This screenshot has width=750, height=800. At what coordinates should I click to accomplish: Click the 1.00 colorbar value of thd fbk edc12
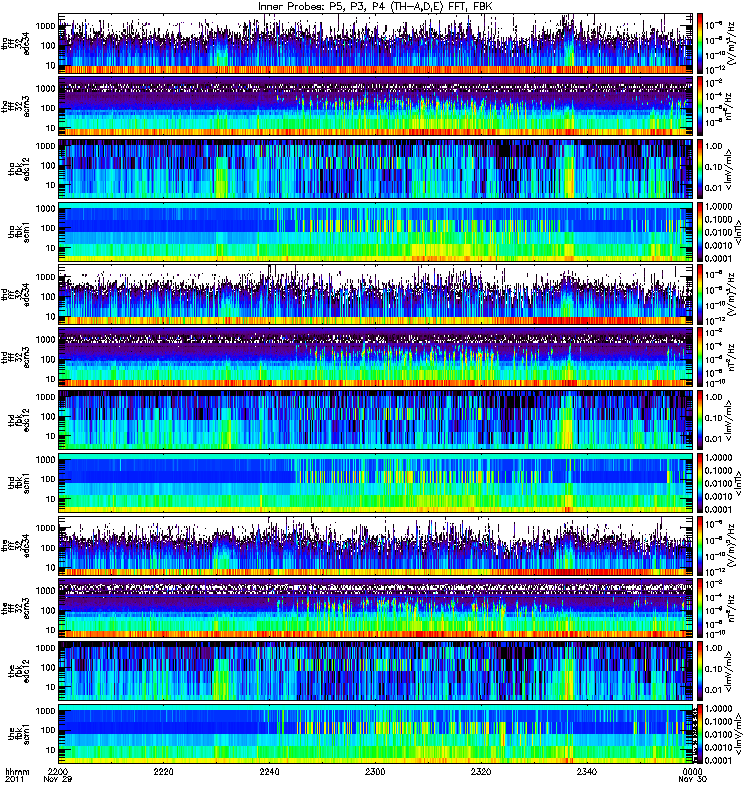point(714,397)
